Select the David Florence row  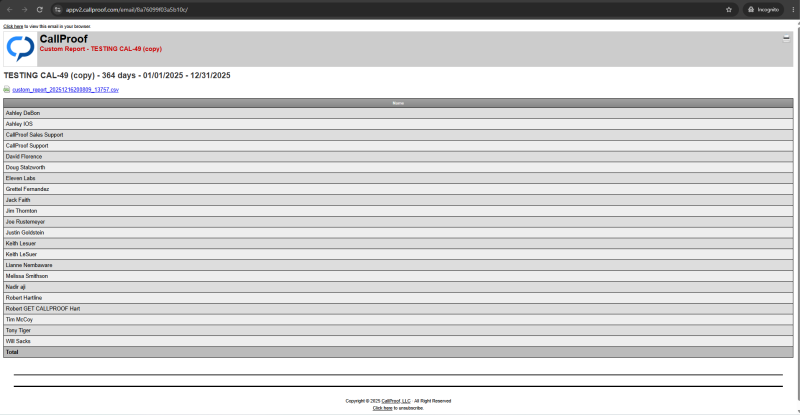(398, 157)
